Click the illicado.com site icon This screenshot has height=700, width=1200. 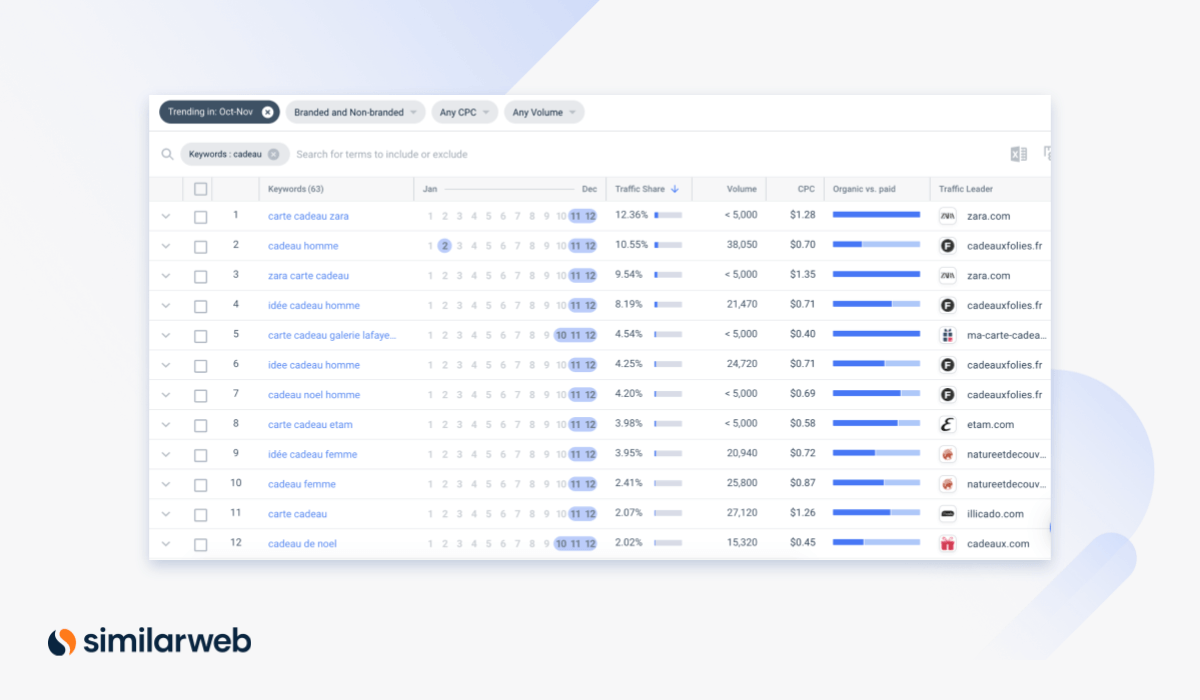[x=947, y=514]
